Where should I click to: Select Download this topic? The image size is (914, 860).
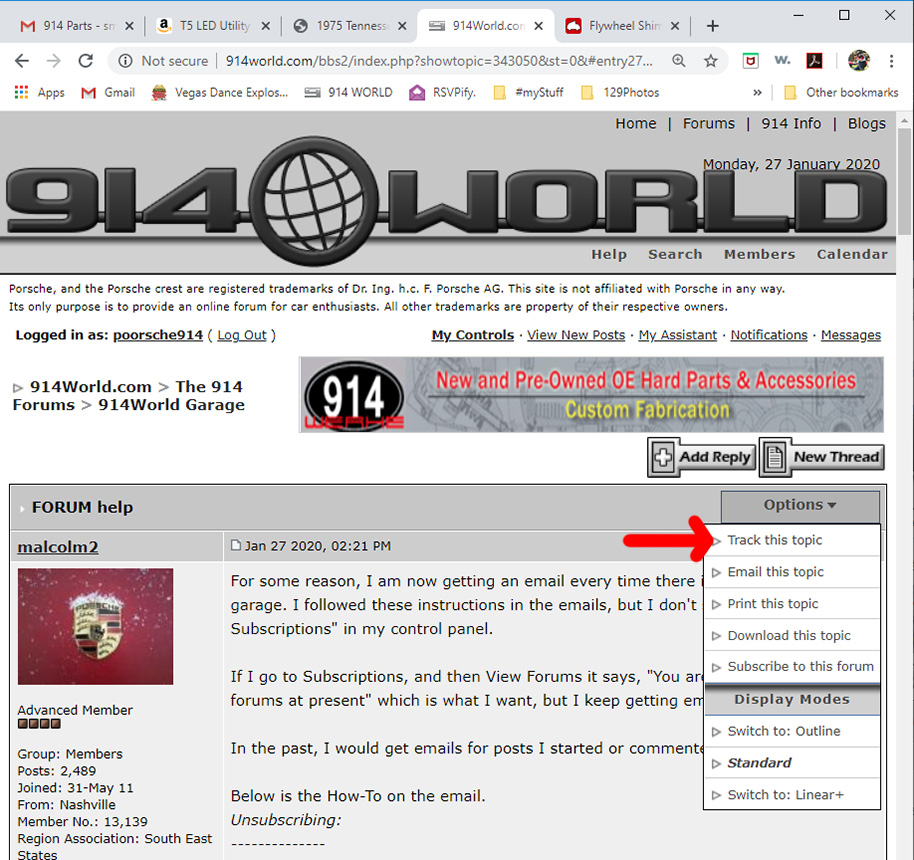792,636
